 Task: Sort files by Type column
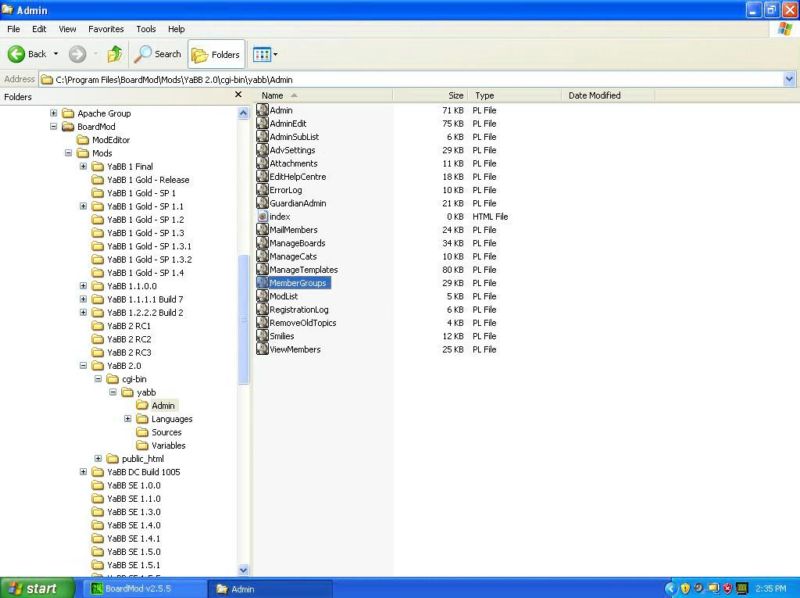[514, 95]
